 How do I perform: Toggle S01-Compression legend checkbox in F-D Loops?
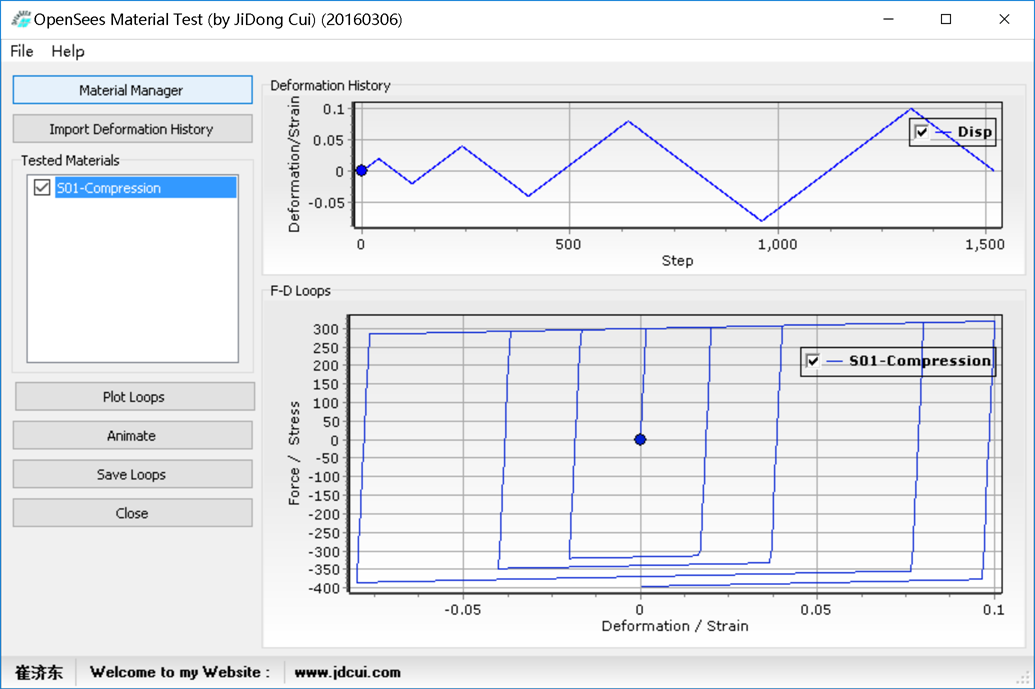[813, 361]
